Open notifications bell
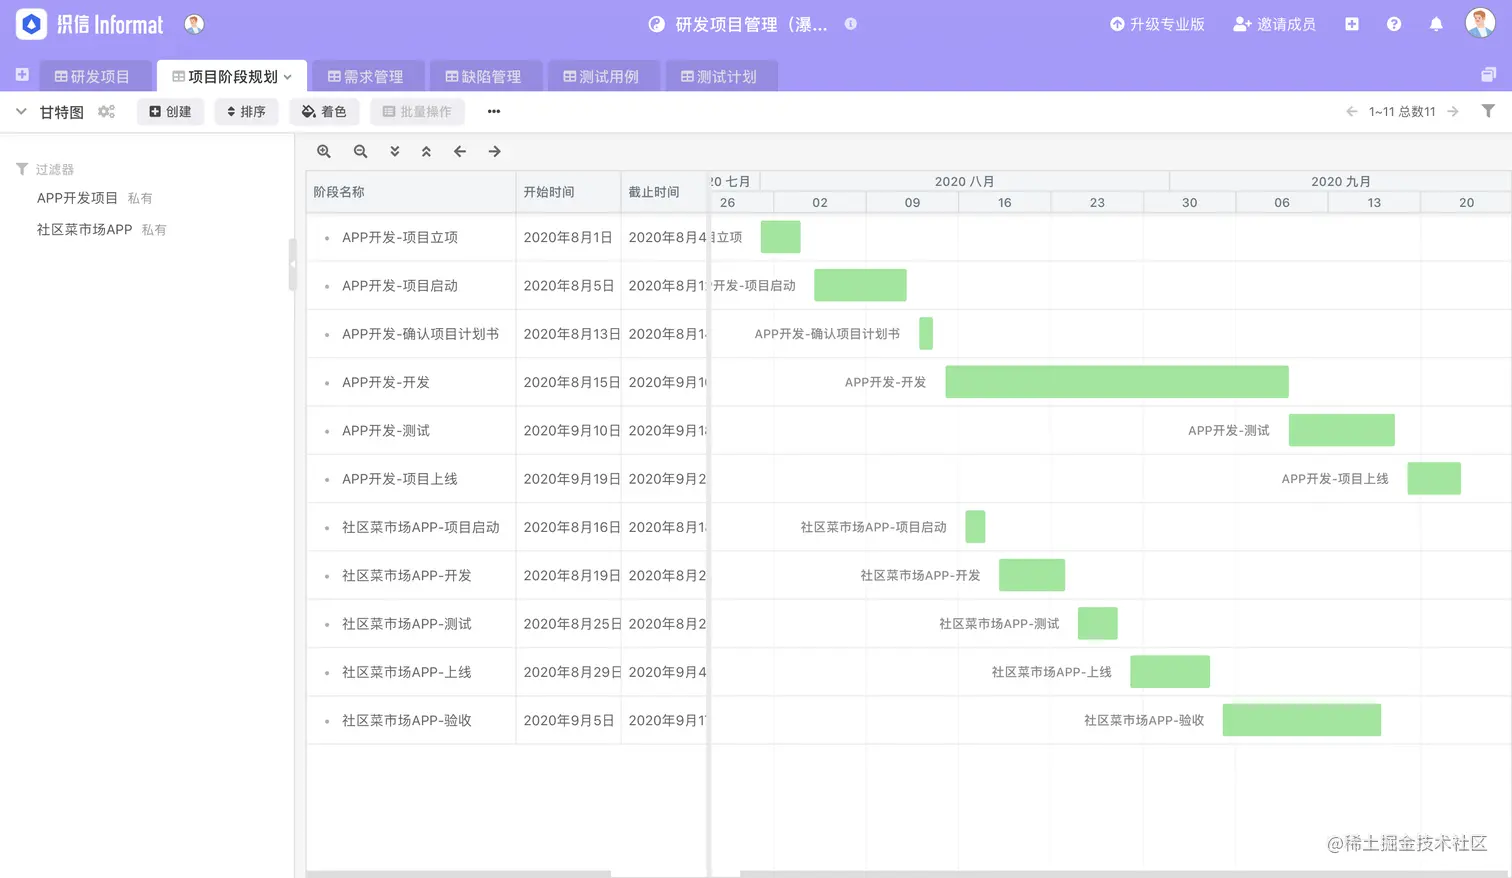 (1436, 24)
